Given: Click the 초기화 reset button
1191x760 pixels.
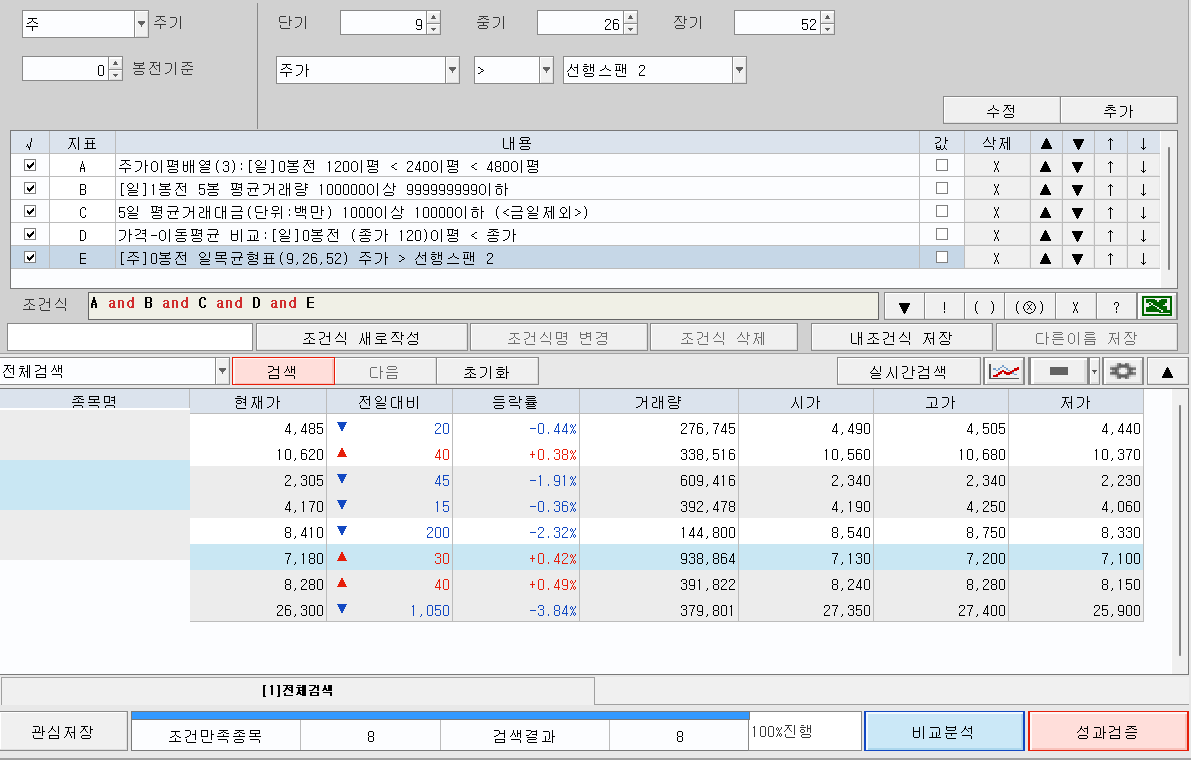Looking at the screenshot, I should (x=487, y=371).
